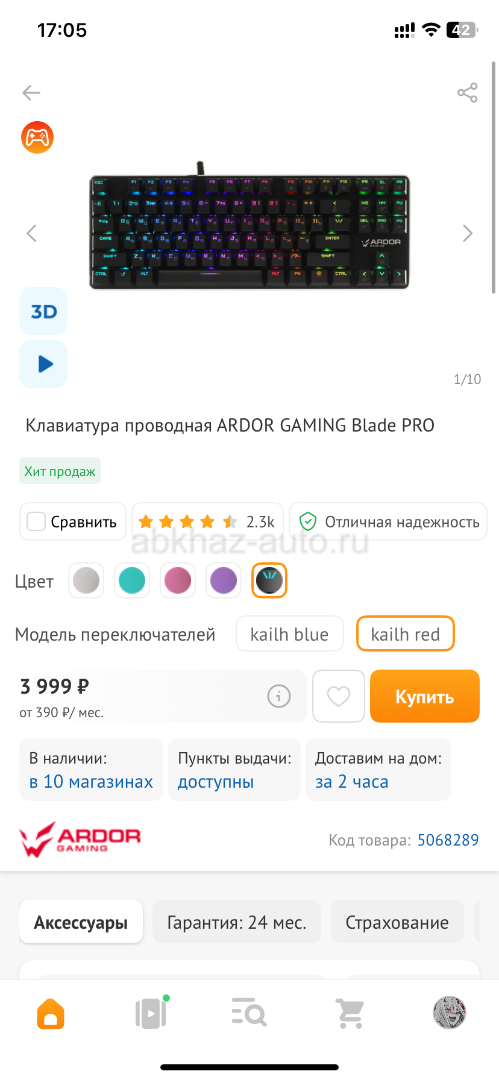Open catalog search in bottom bar
This screenshot has width=499, height=1080.
click(x=249, y=1012)
